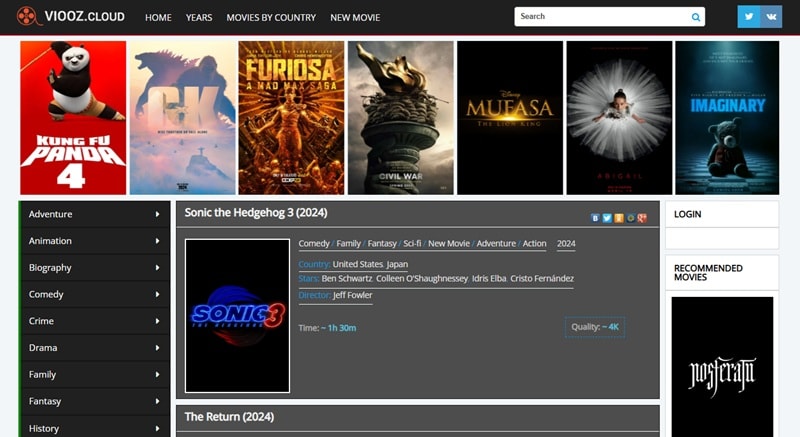800x437 pixels.
Task: Open the NEW MOVIE section
Action: click(355, 17)
